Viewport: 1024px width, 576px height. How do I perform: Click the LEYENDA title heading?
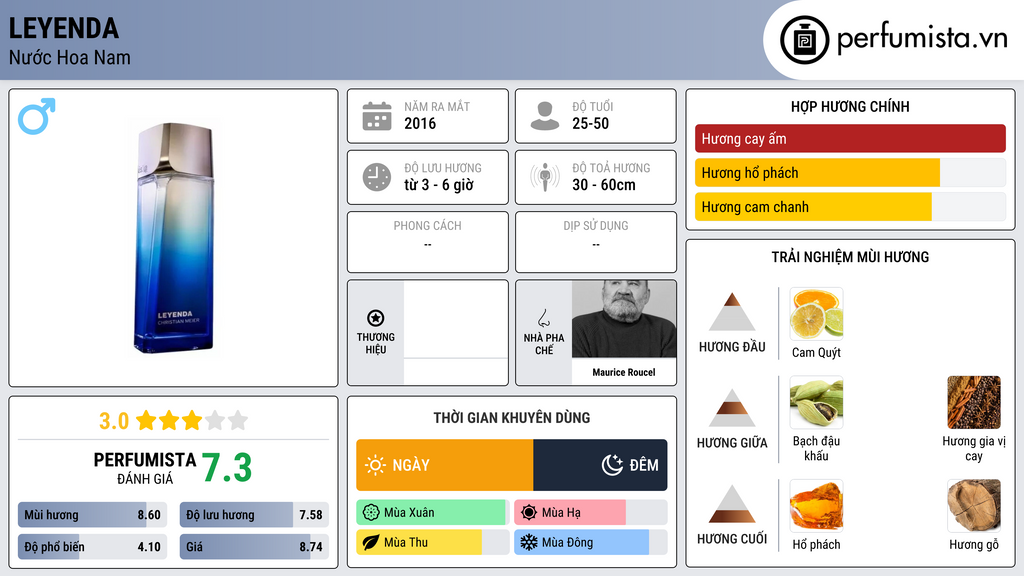[x=64, y=29]
